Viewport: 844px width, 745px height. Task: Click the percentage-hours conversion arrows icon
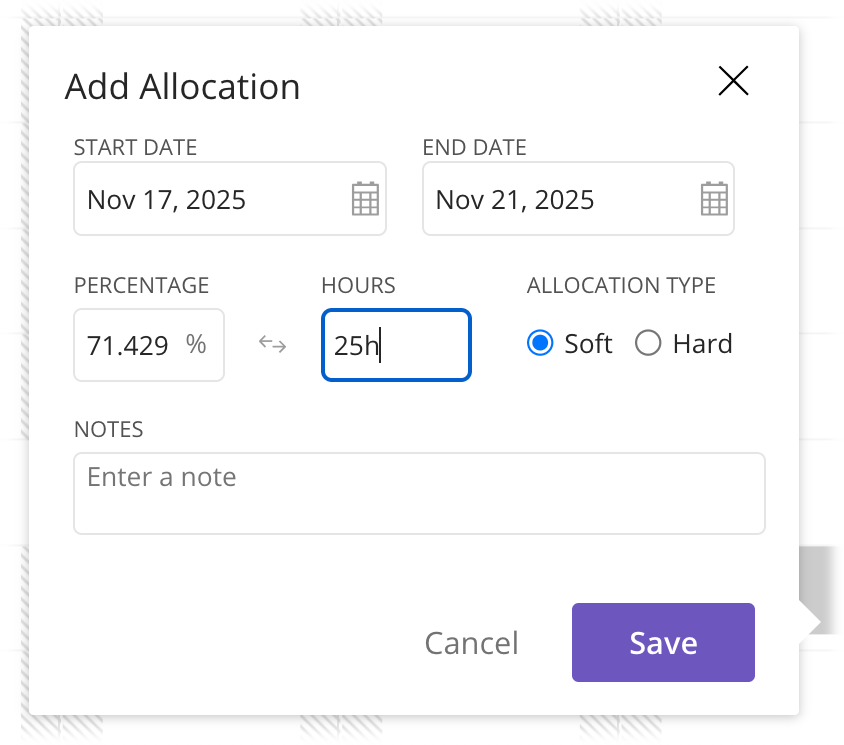tap(273, 345)
